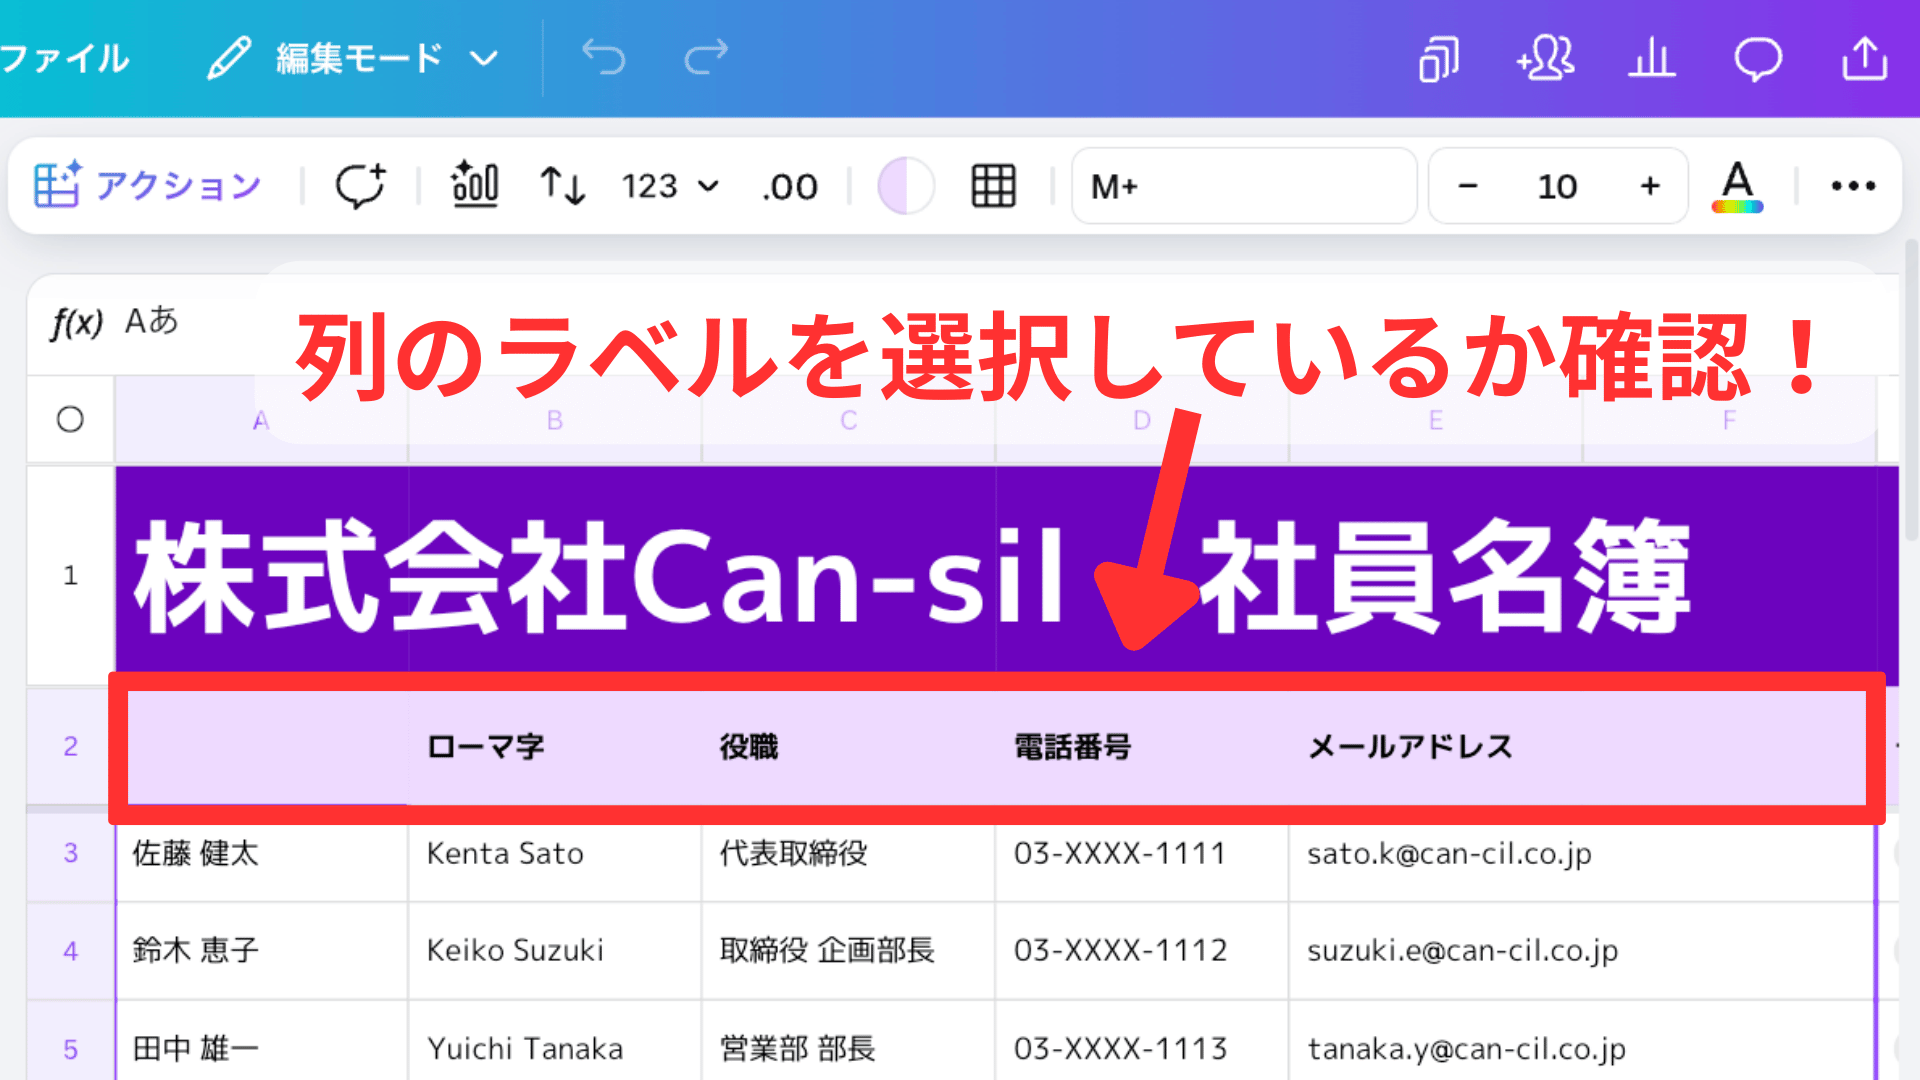1920x1080 pixels.
Task: Open the 編集モード dropdown
Action: coord(386,58)
